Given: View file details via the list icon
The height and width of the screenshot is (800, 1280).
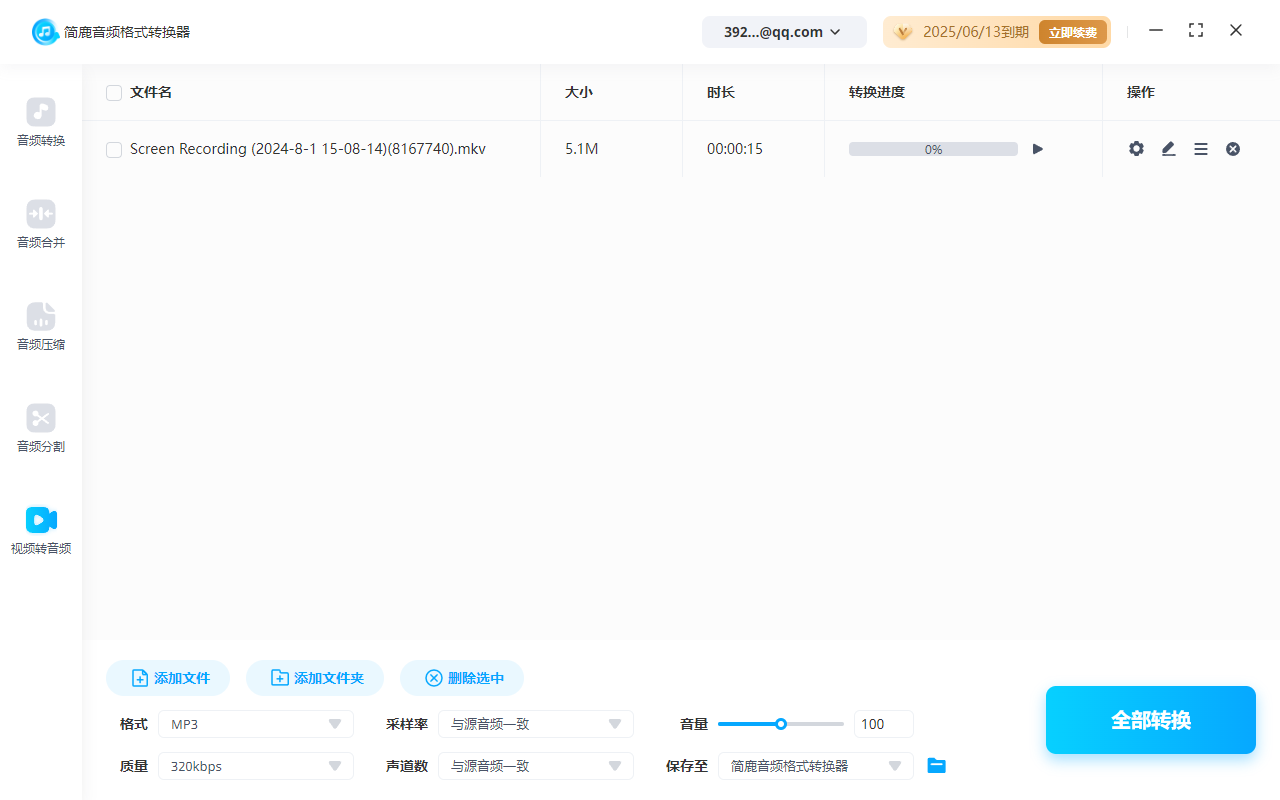Looking at the screenshot, I should click(1200, 148).
